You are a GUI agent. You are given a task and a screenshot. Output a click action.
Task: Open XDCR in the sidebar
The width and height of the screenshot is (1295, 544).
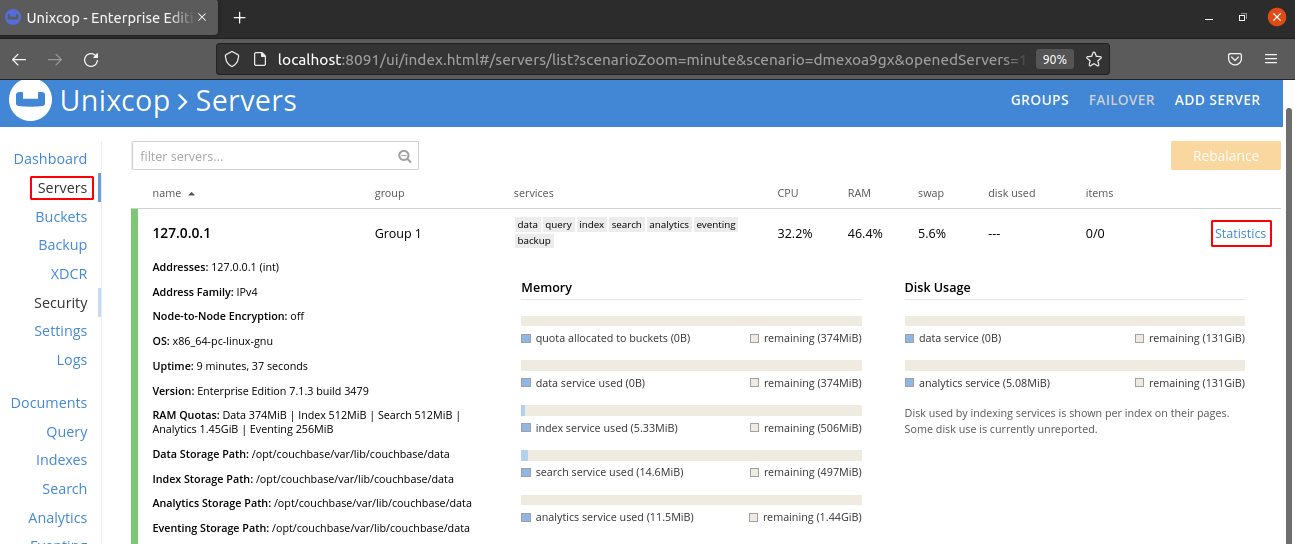coord(69,274)
